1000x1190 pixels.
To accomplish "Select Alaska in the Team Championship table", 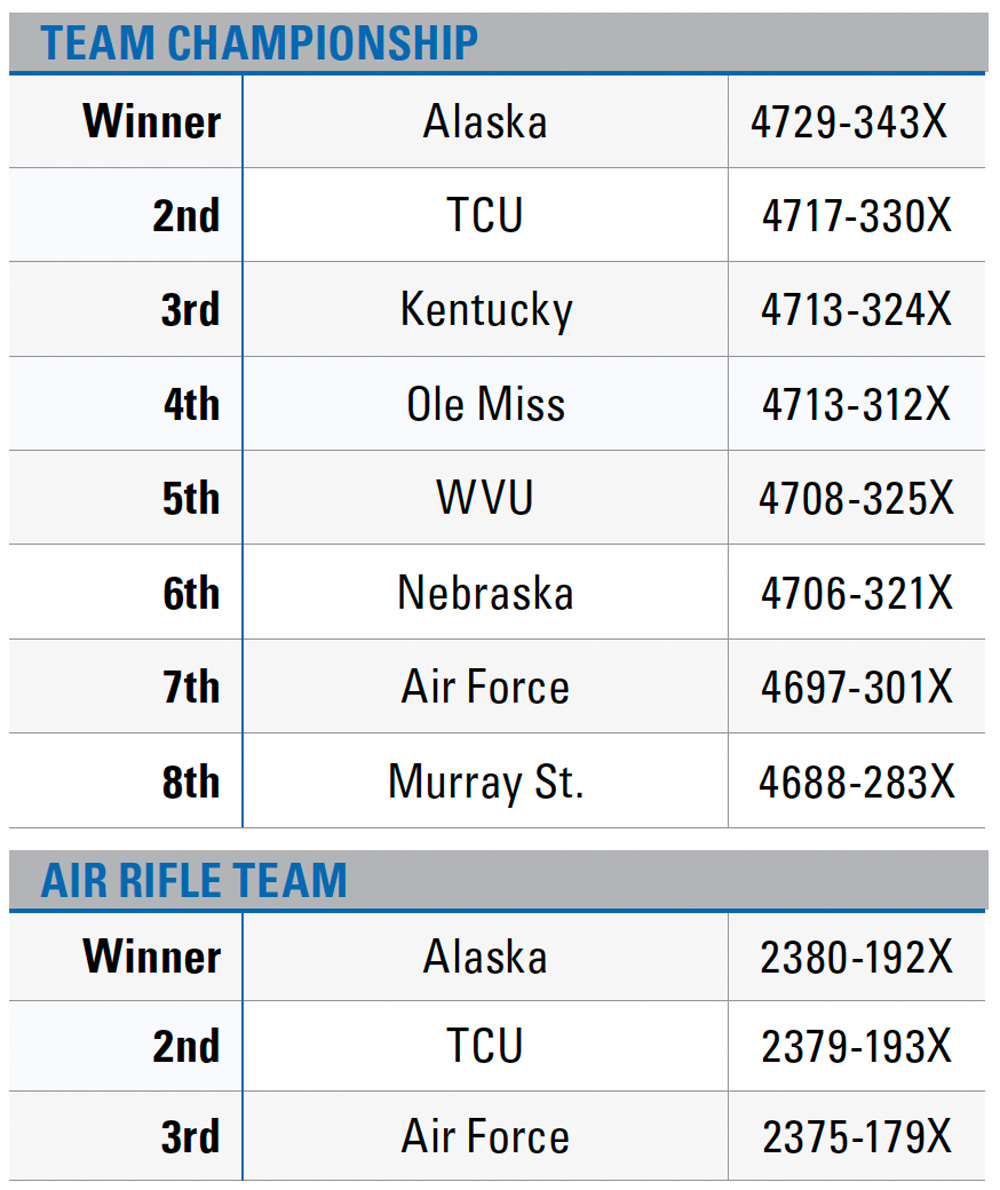I will [485, 121].
